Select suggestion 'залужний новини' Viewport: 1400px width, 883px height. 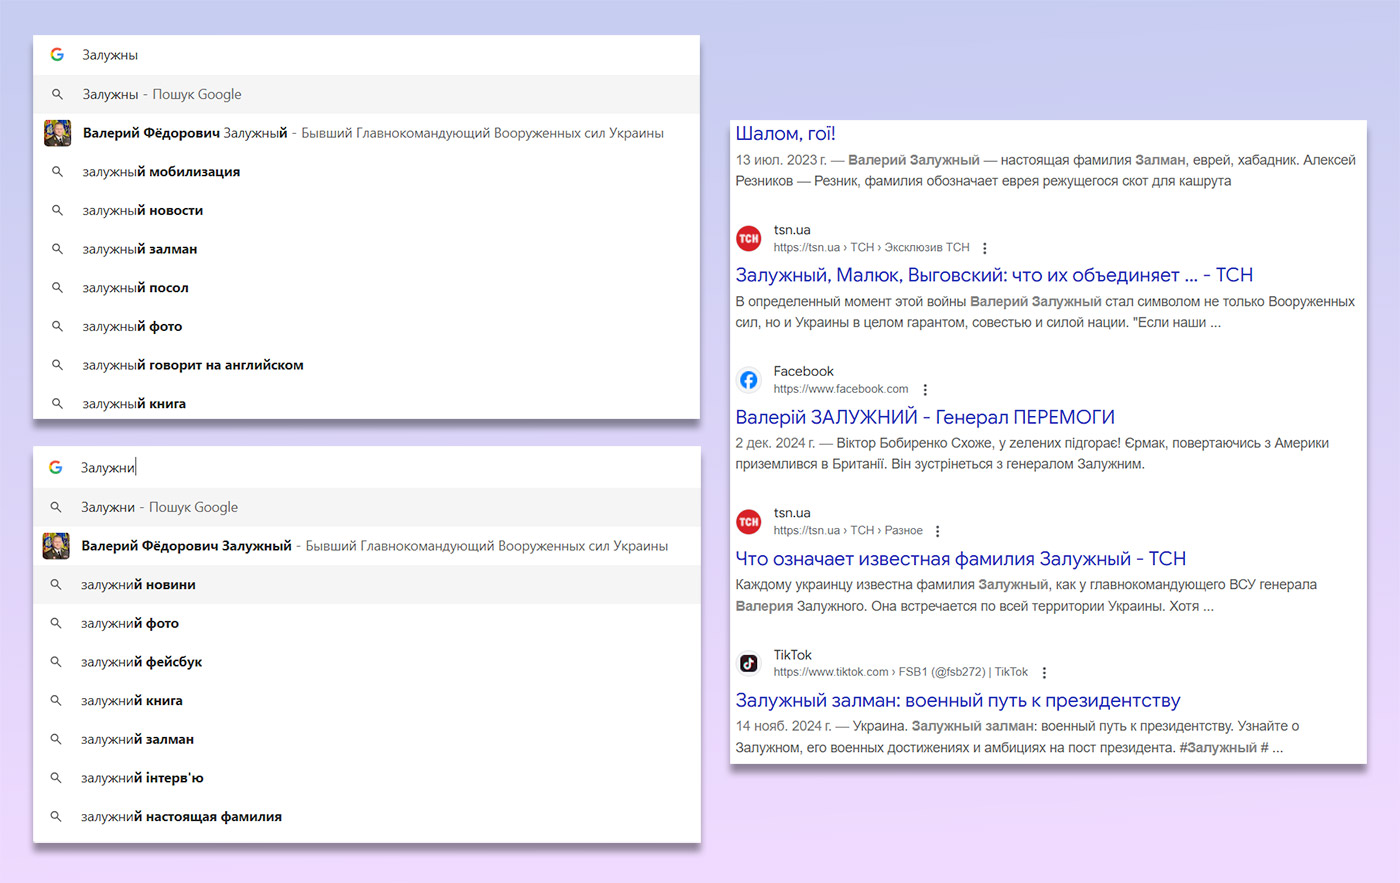coord(366,585)
